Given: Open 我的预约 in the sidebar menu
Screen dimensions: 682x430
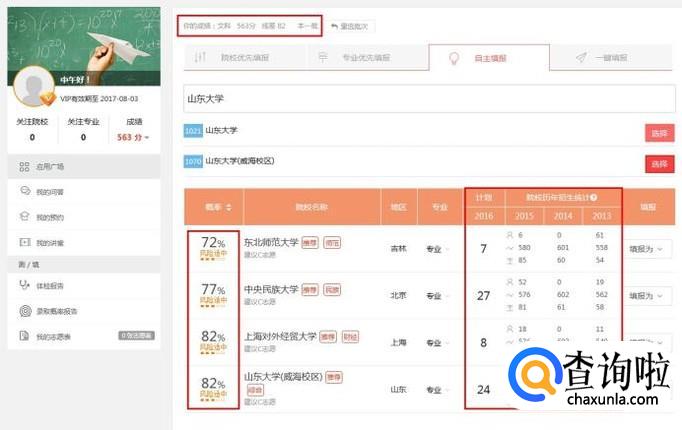Looking at the screenshot, I should point(84,217).
